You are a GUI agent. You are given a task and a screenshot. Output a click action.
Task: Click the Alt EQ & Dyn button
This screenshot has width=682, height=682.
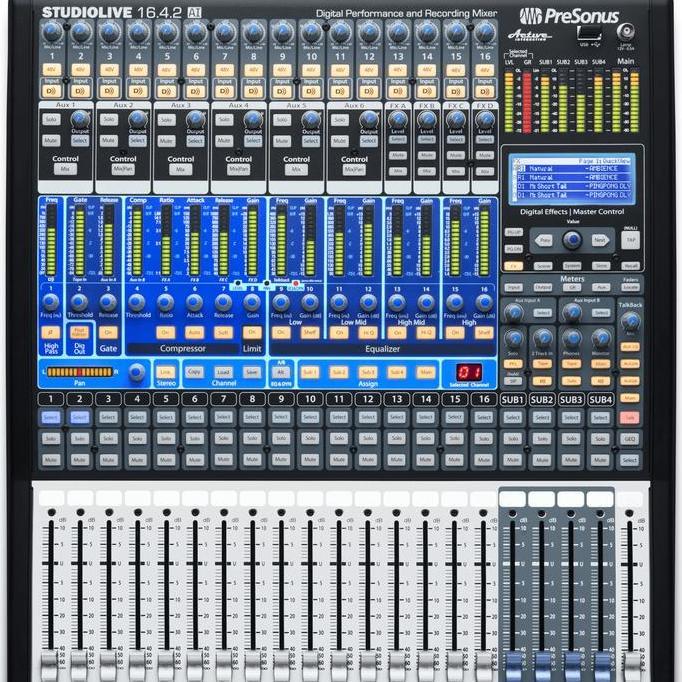281,372
